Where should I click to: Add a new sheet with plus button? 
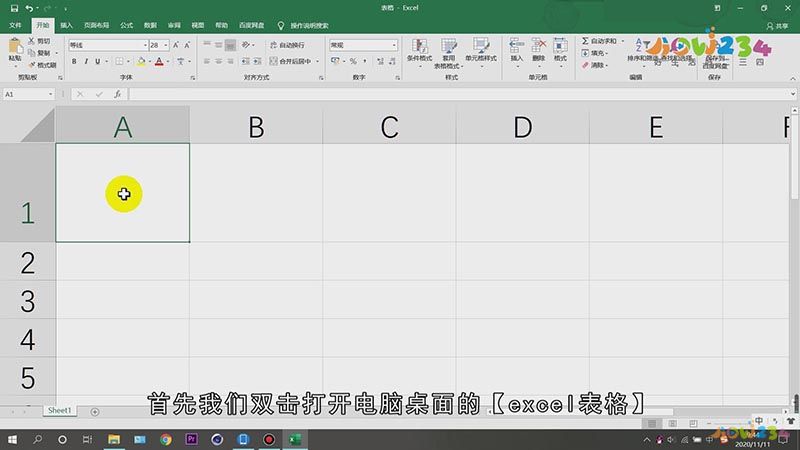(x=95, y=412)
